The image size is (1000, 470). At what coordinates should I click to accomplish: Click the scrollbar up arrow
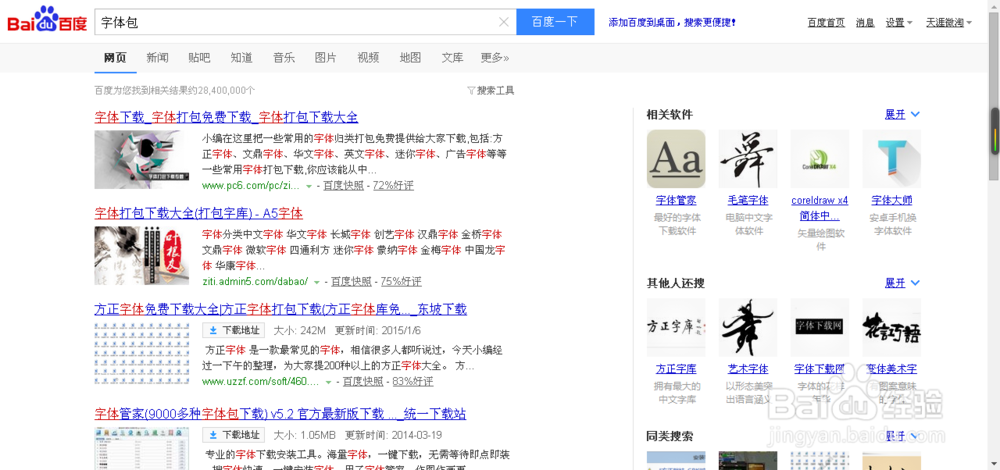coord(994,5)
